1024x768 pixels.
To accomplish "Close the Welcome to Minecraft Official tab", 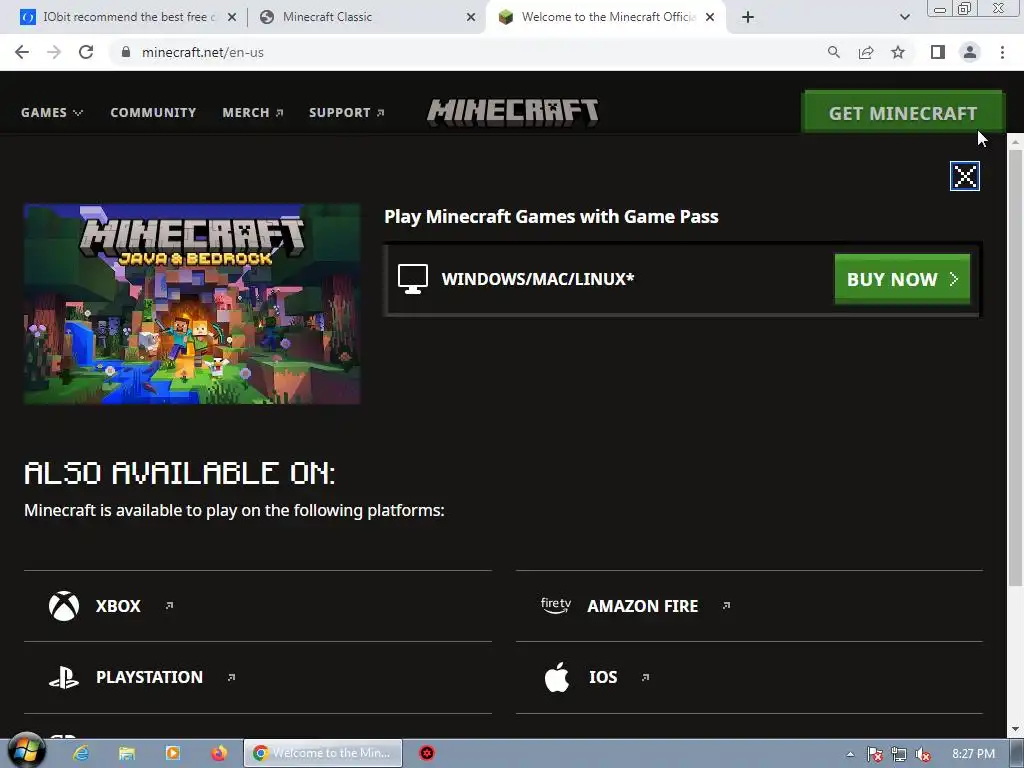I will coord(710,17).
